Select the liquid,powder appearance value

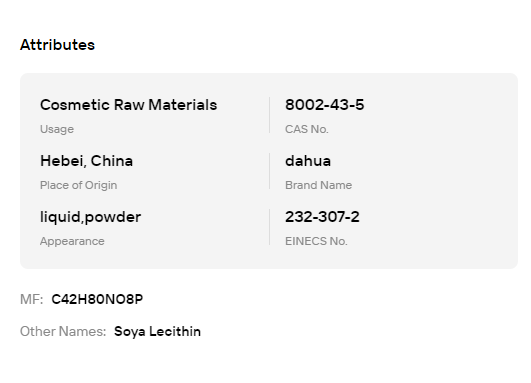90,217
